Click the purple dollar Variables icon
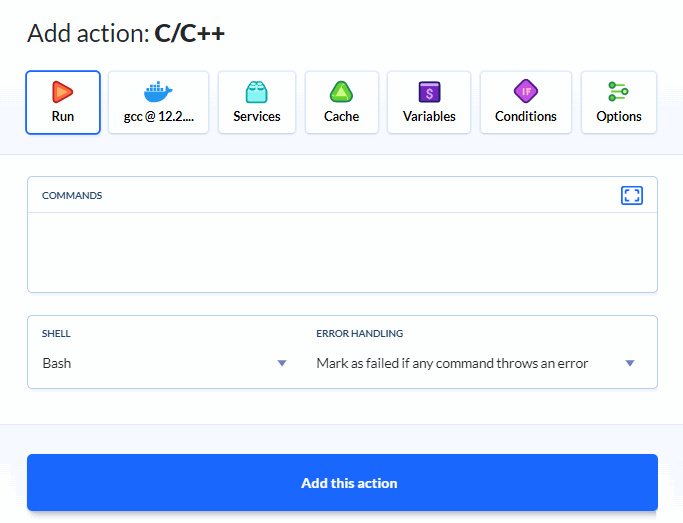Viewport: 683px width, 523px height. [429, 92]
